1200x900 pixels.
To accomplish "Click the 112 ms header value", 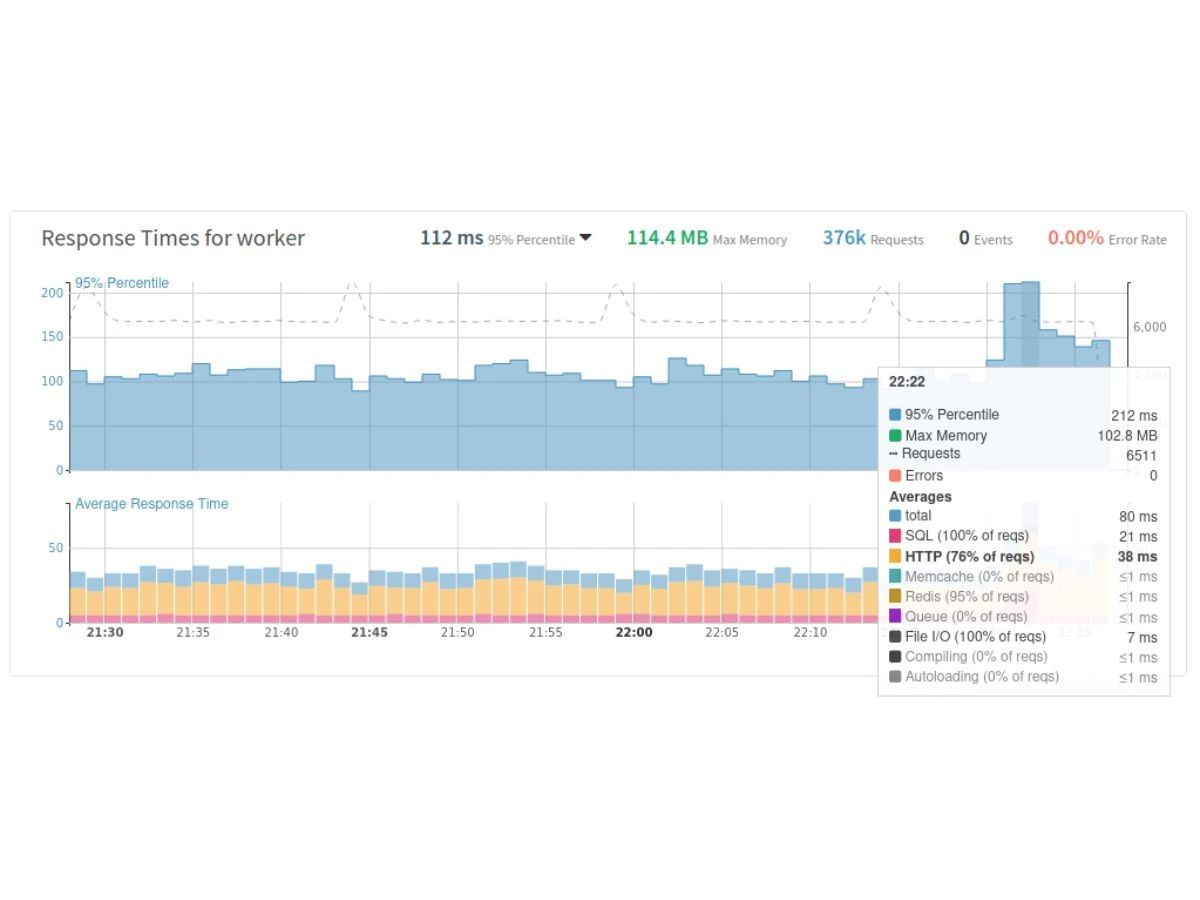I will 451,238.
